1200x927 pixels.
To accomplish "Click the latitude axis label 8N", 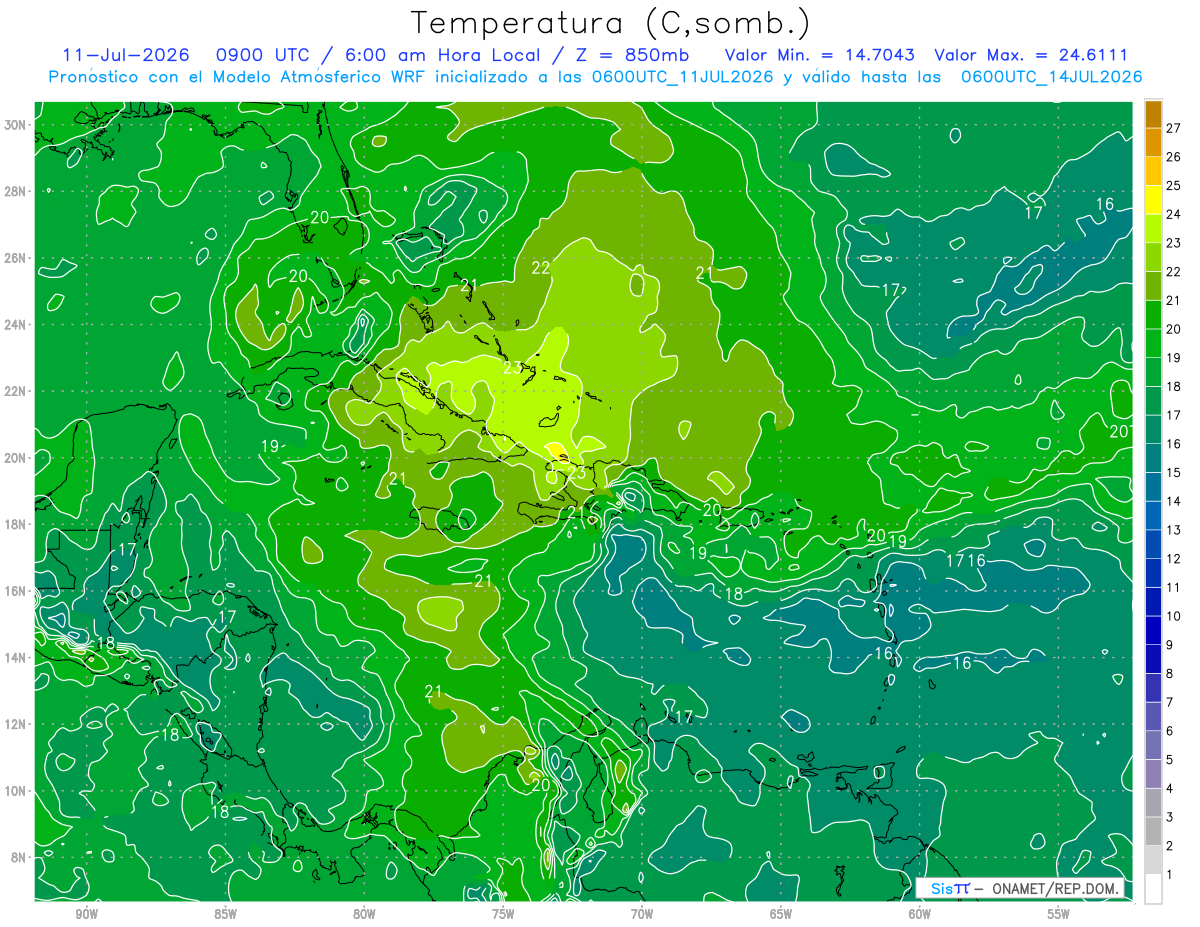I will [18, 858].
